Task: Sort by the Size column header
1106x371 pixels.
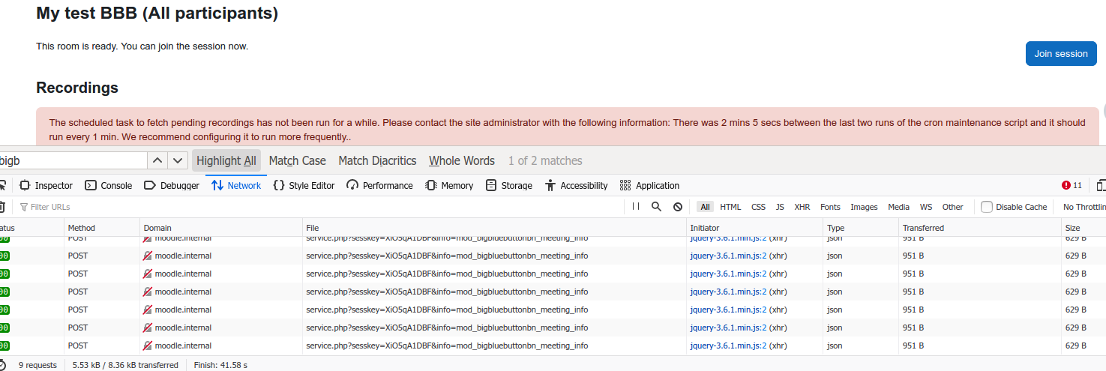Action: point(1083,228)
